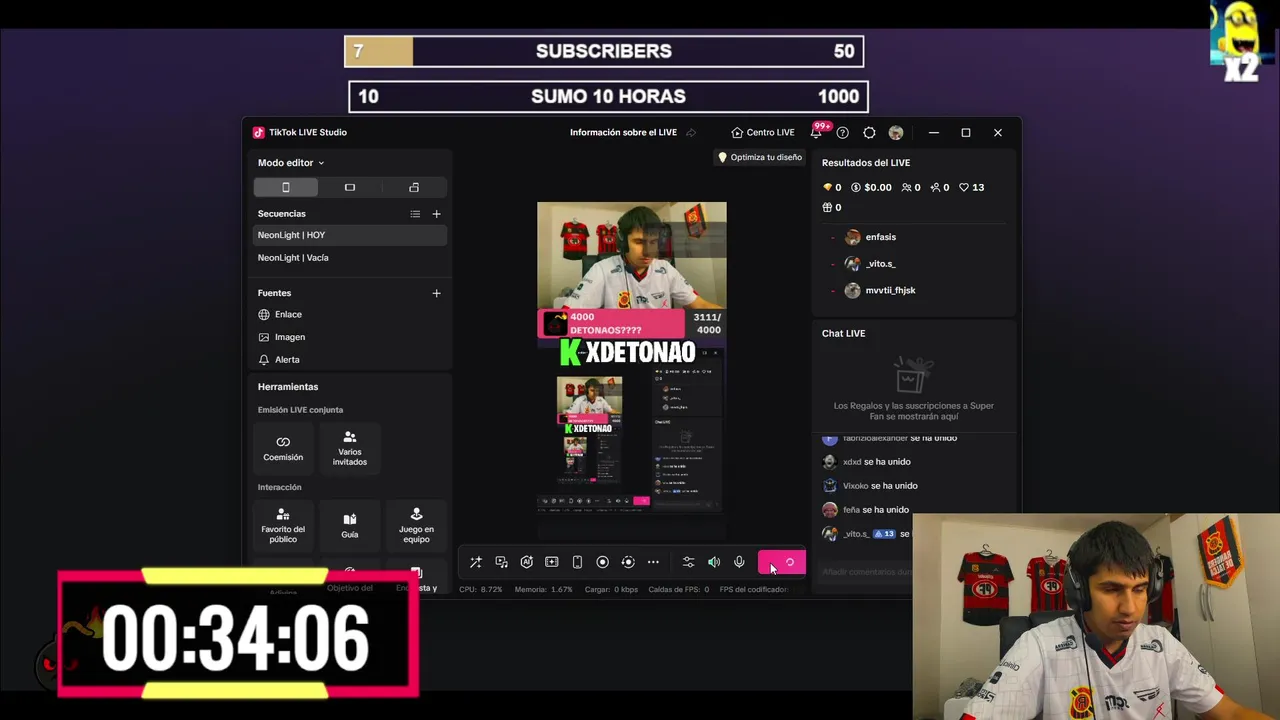Click the dashed-circle replay record icon
The width and height of the screenshot is (1280, 720).
tap(628, 562)
